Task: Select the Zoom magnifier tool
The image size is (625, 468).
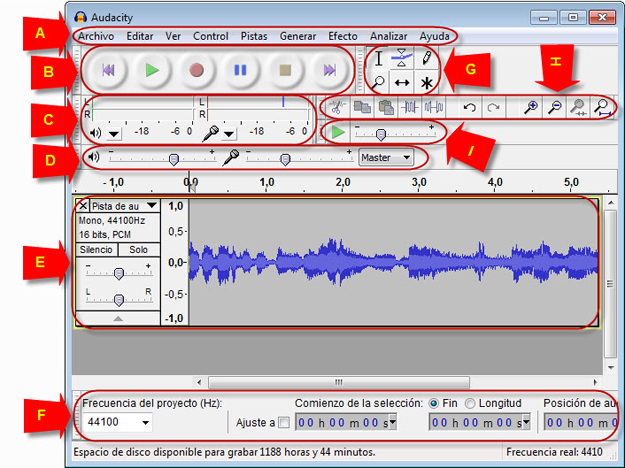Action: pos(378,83)
